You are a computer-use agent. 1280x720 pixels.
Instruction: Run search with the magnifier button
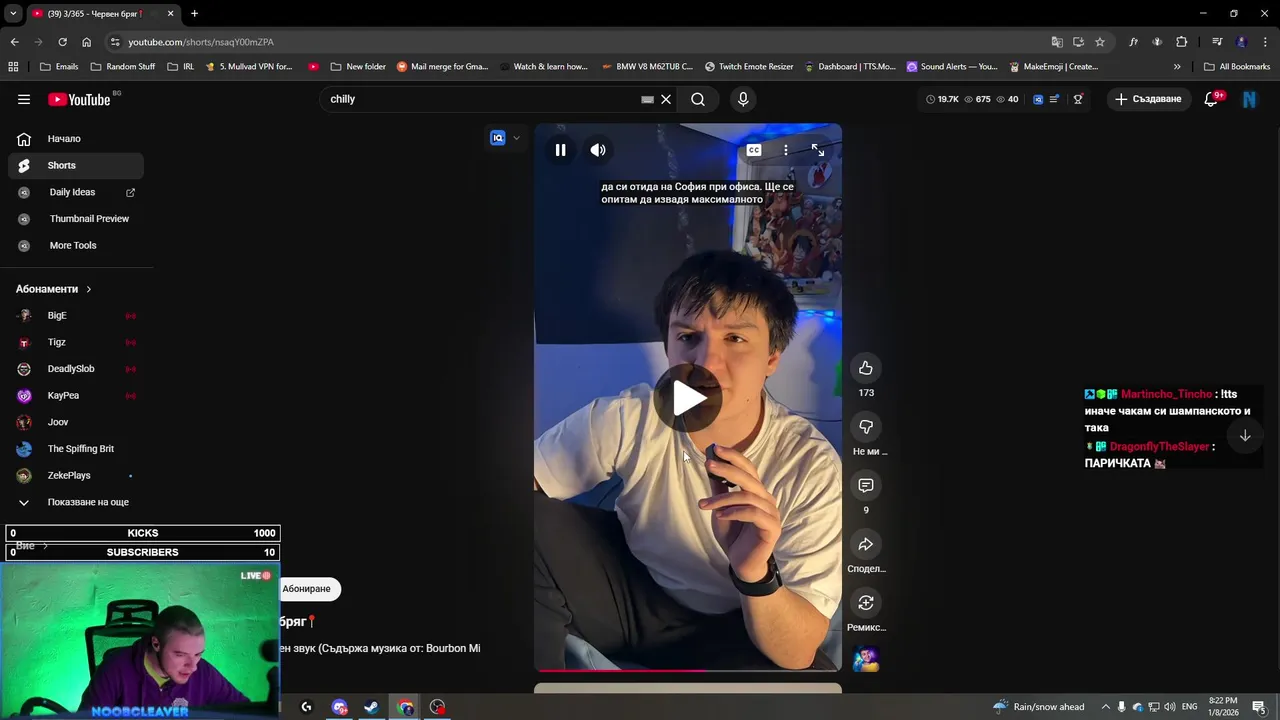(698, 99)
